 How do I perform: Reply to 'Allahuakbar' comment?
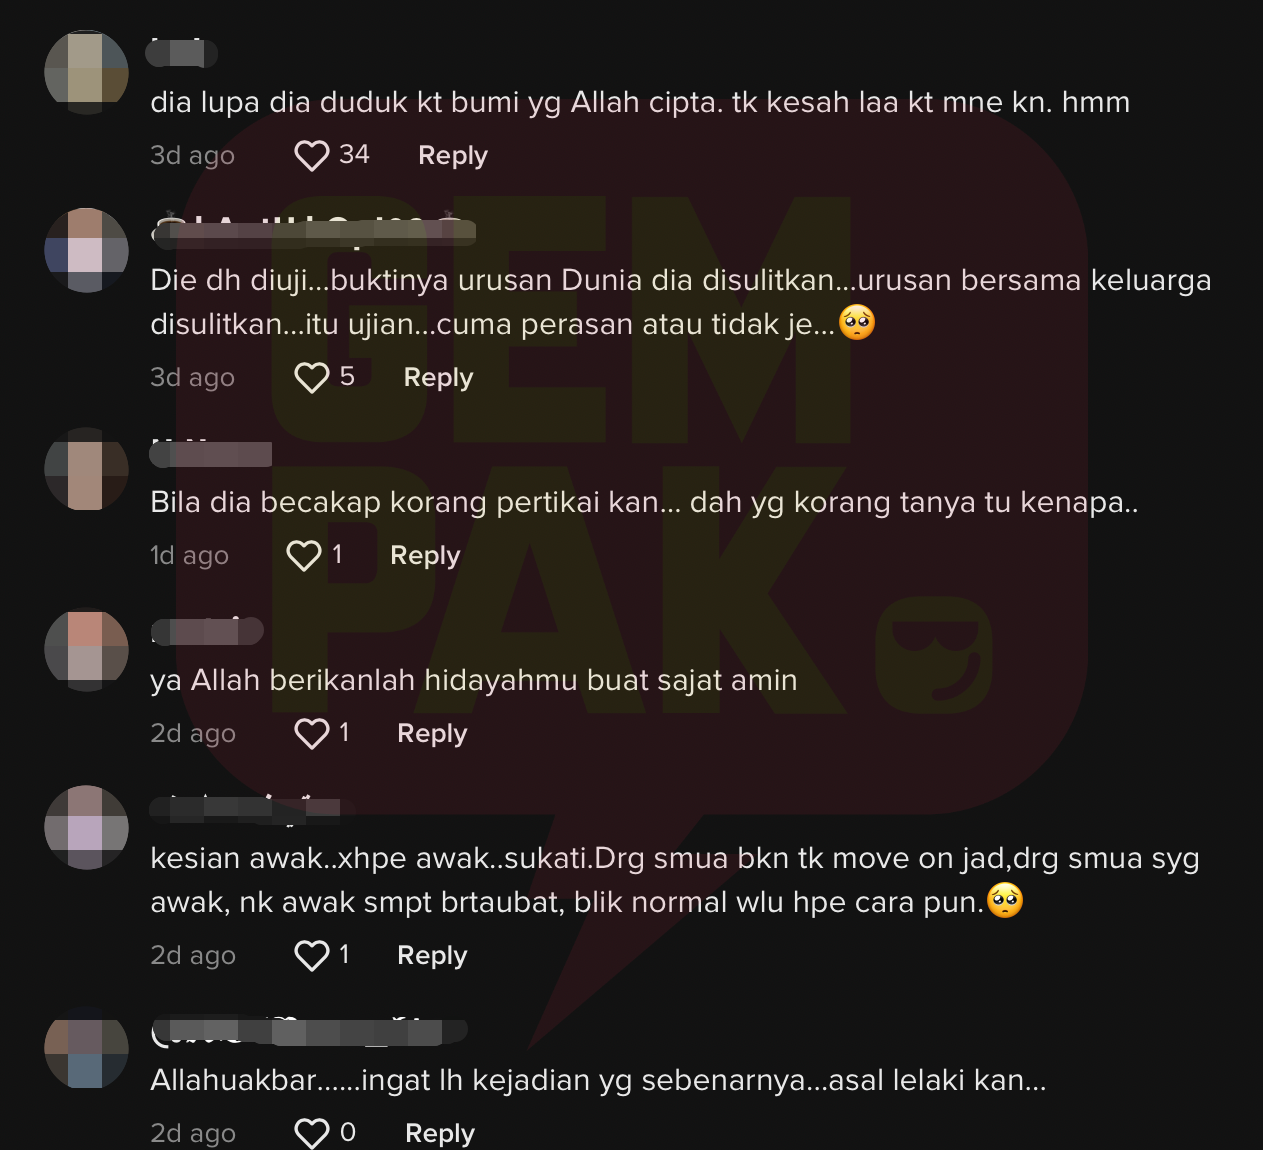440,1133
